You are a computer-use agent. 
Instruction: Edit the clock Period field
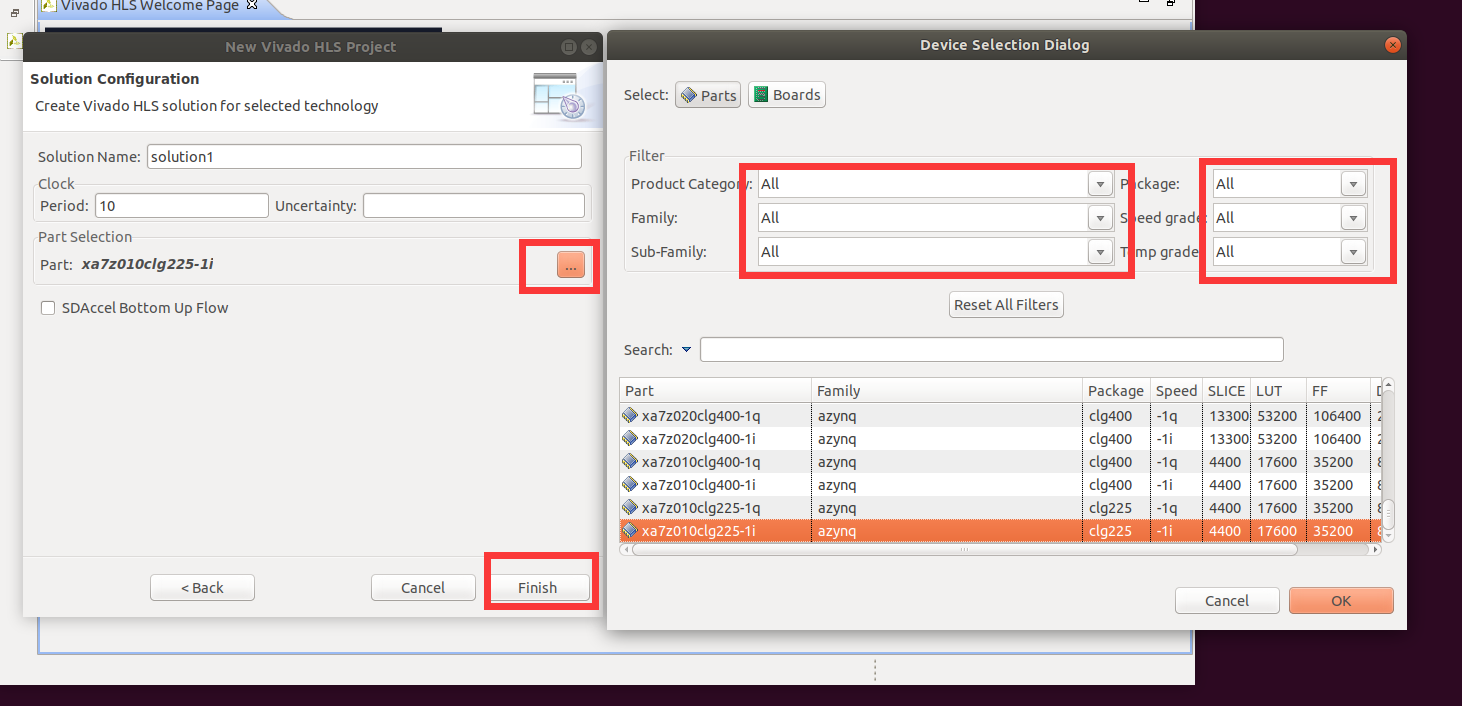point(182,205)
